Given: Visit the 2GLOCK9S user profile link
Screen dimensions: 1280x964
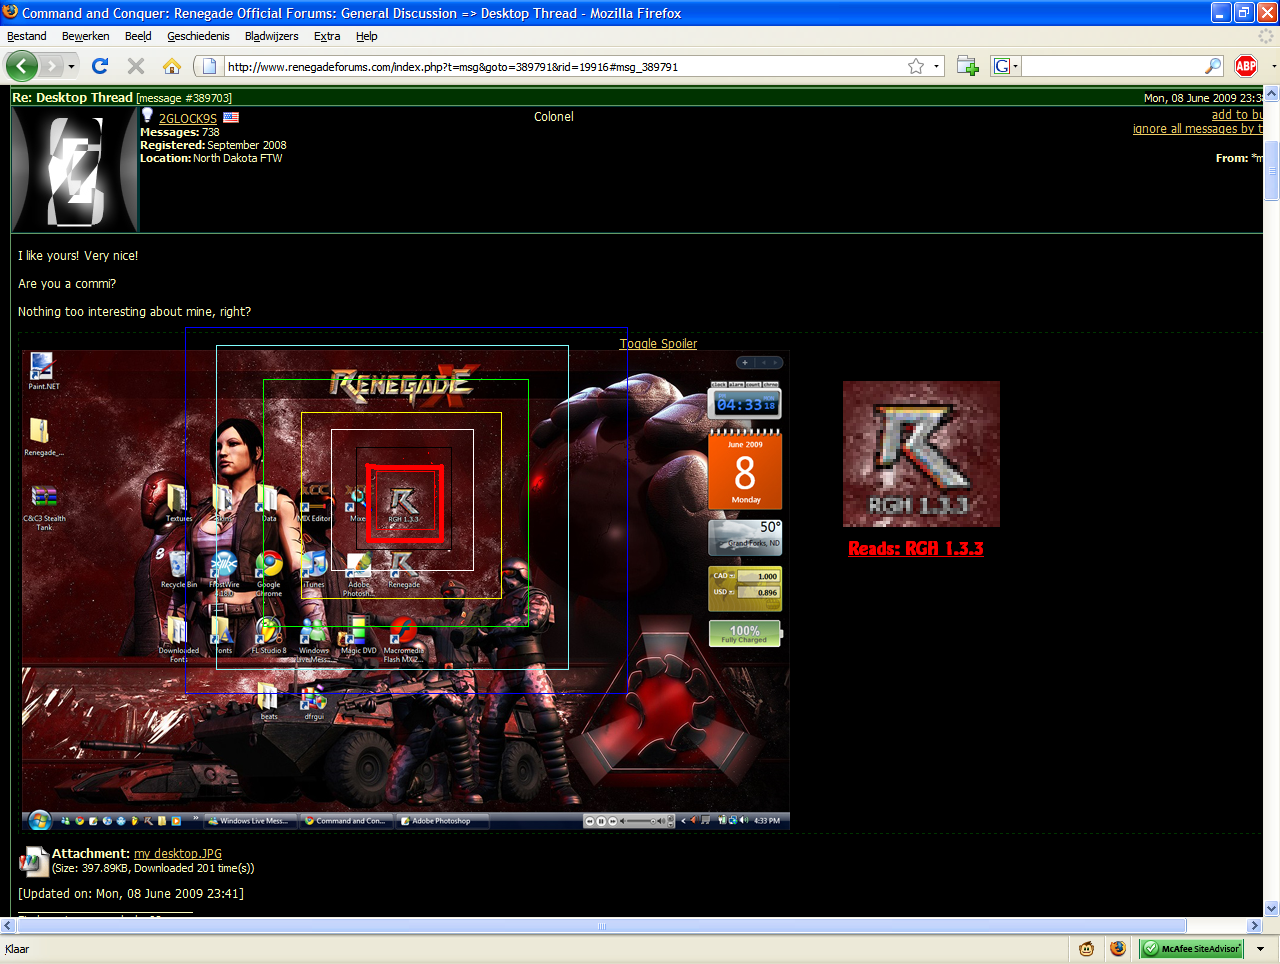Looking at the screenshot, I should pyautogui.click(x=188, y=118).
